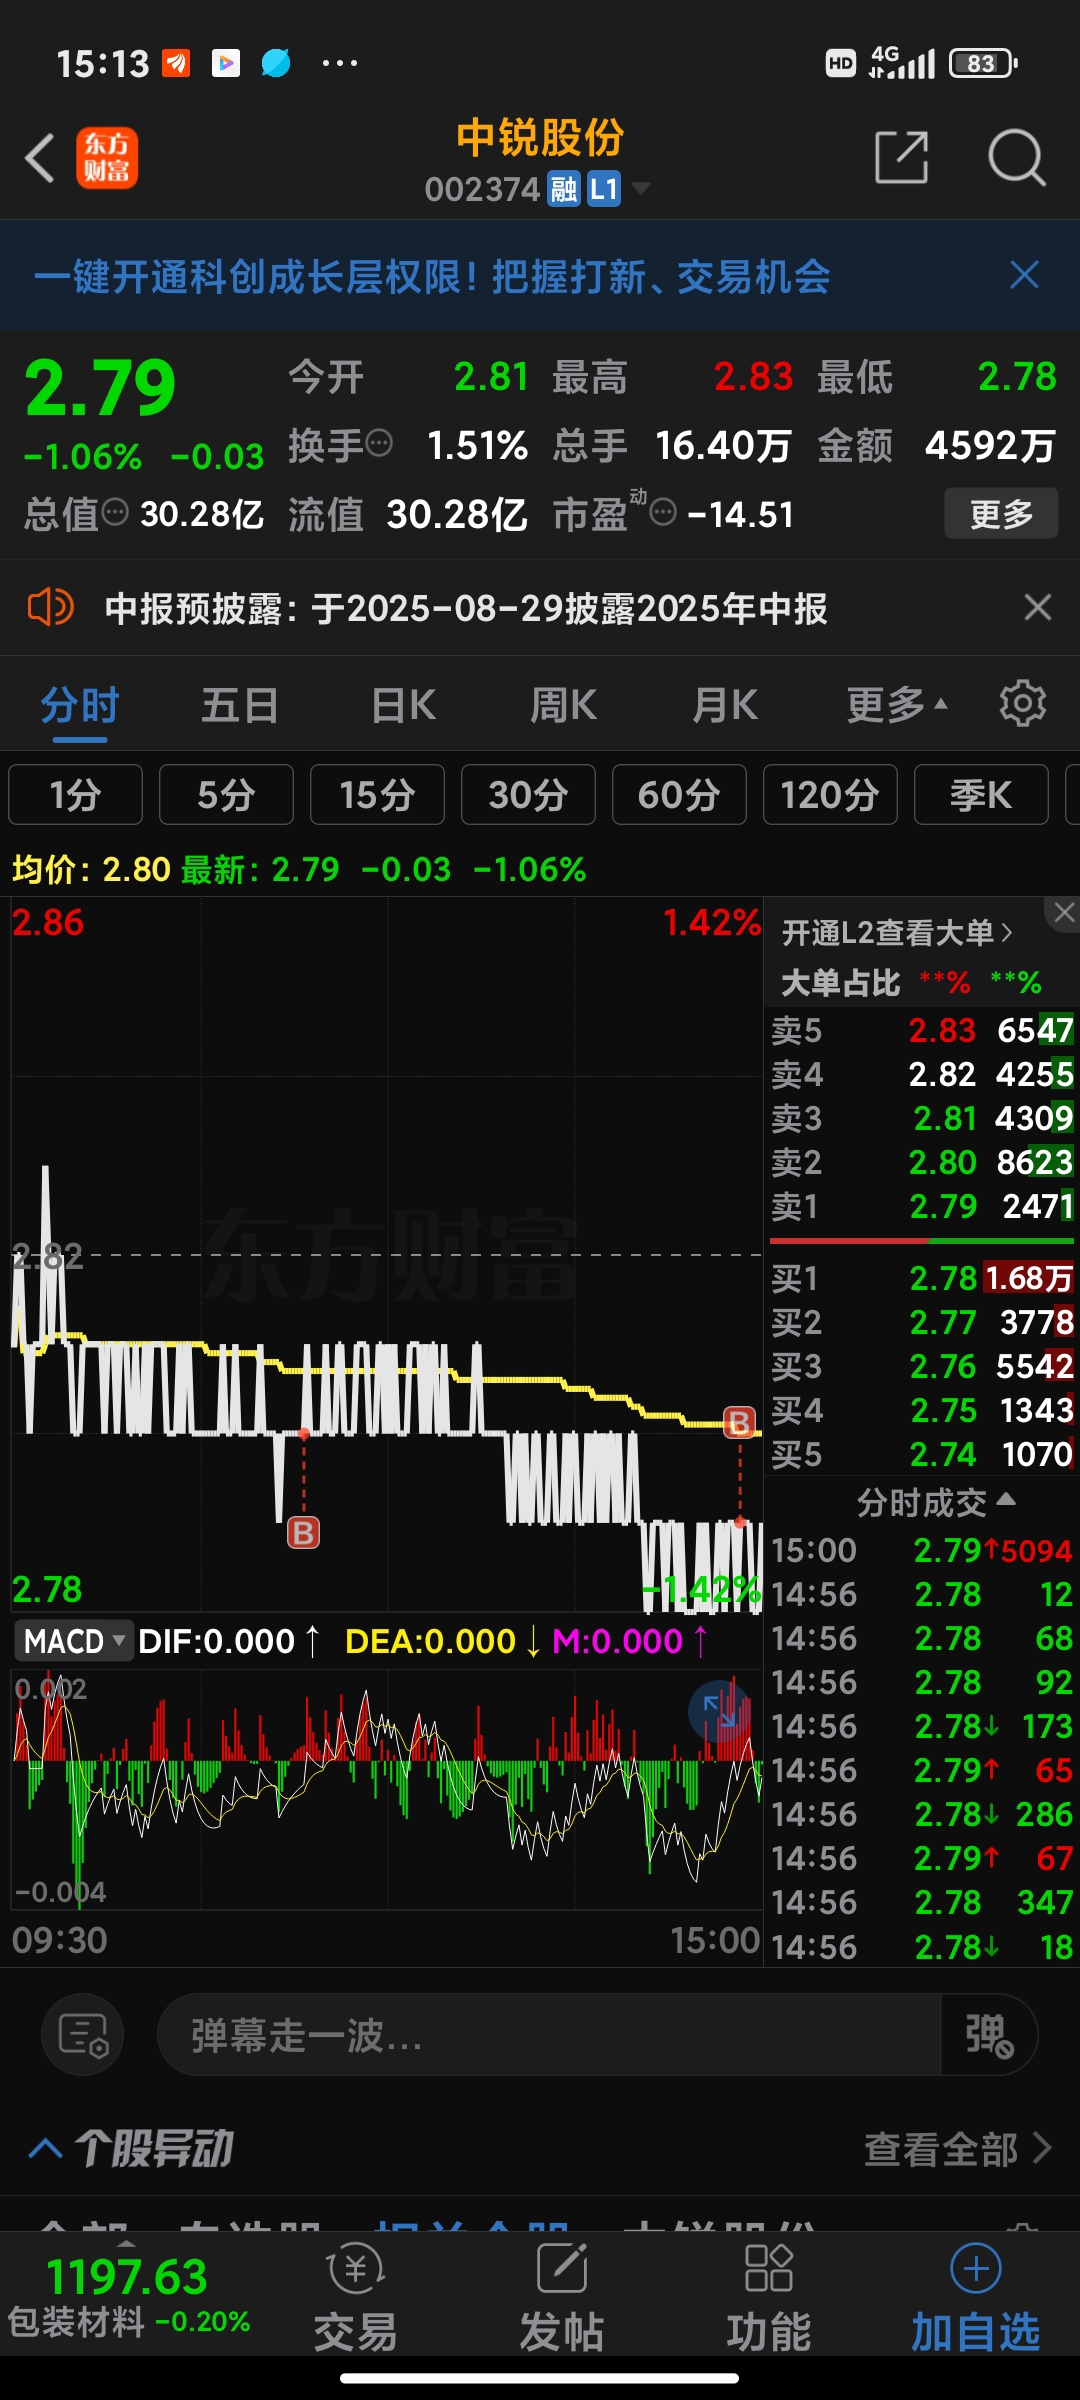Image resolution: width=1080 pixels, height=2400 pixels.
Task: Open chart settings gear icon
Action: click(1023, 704)
